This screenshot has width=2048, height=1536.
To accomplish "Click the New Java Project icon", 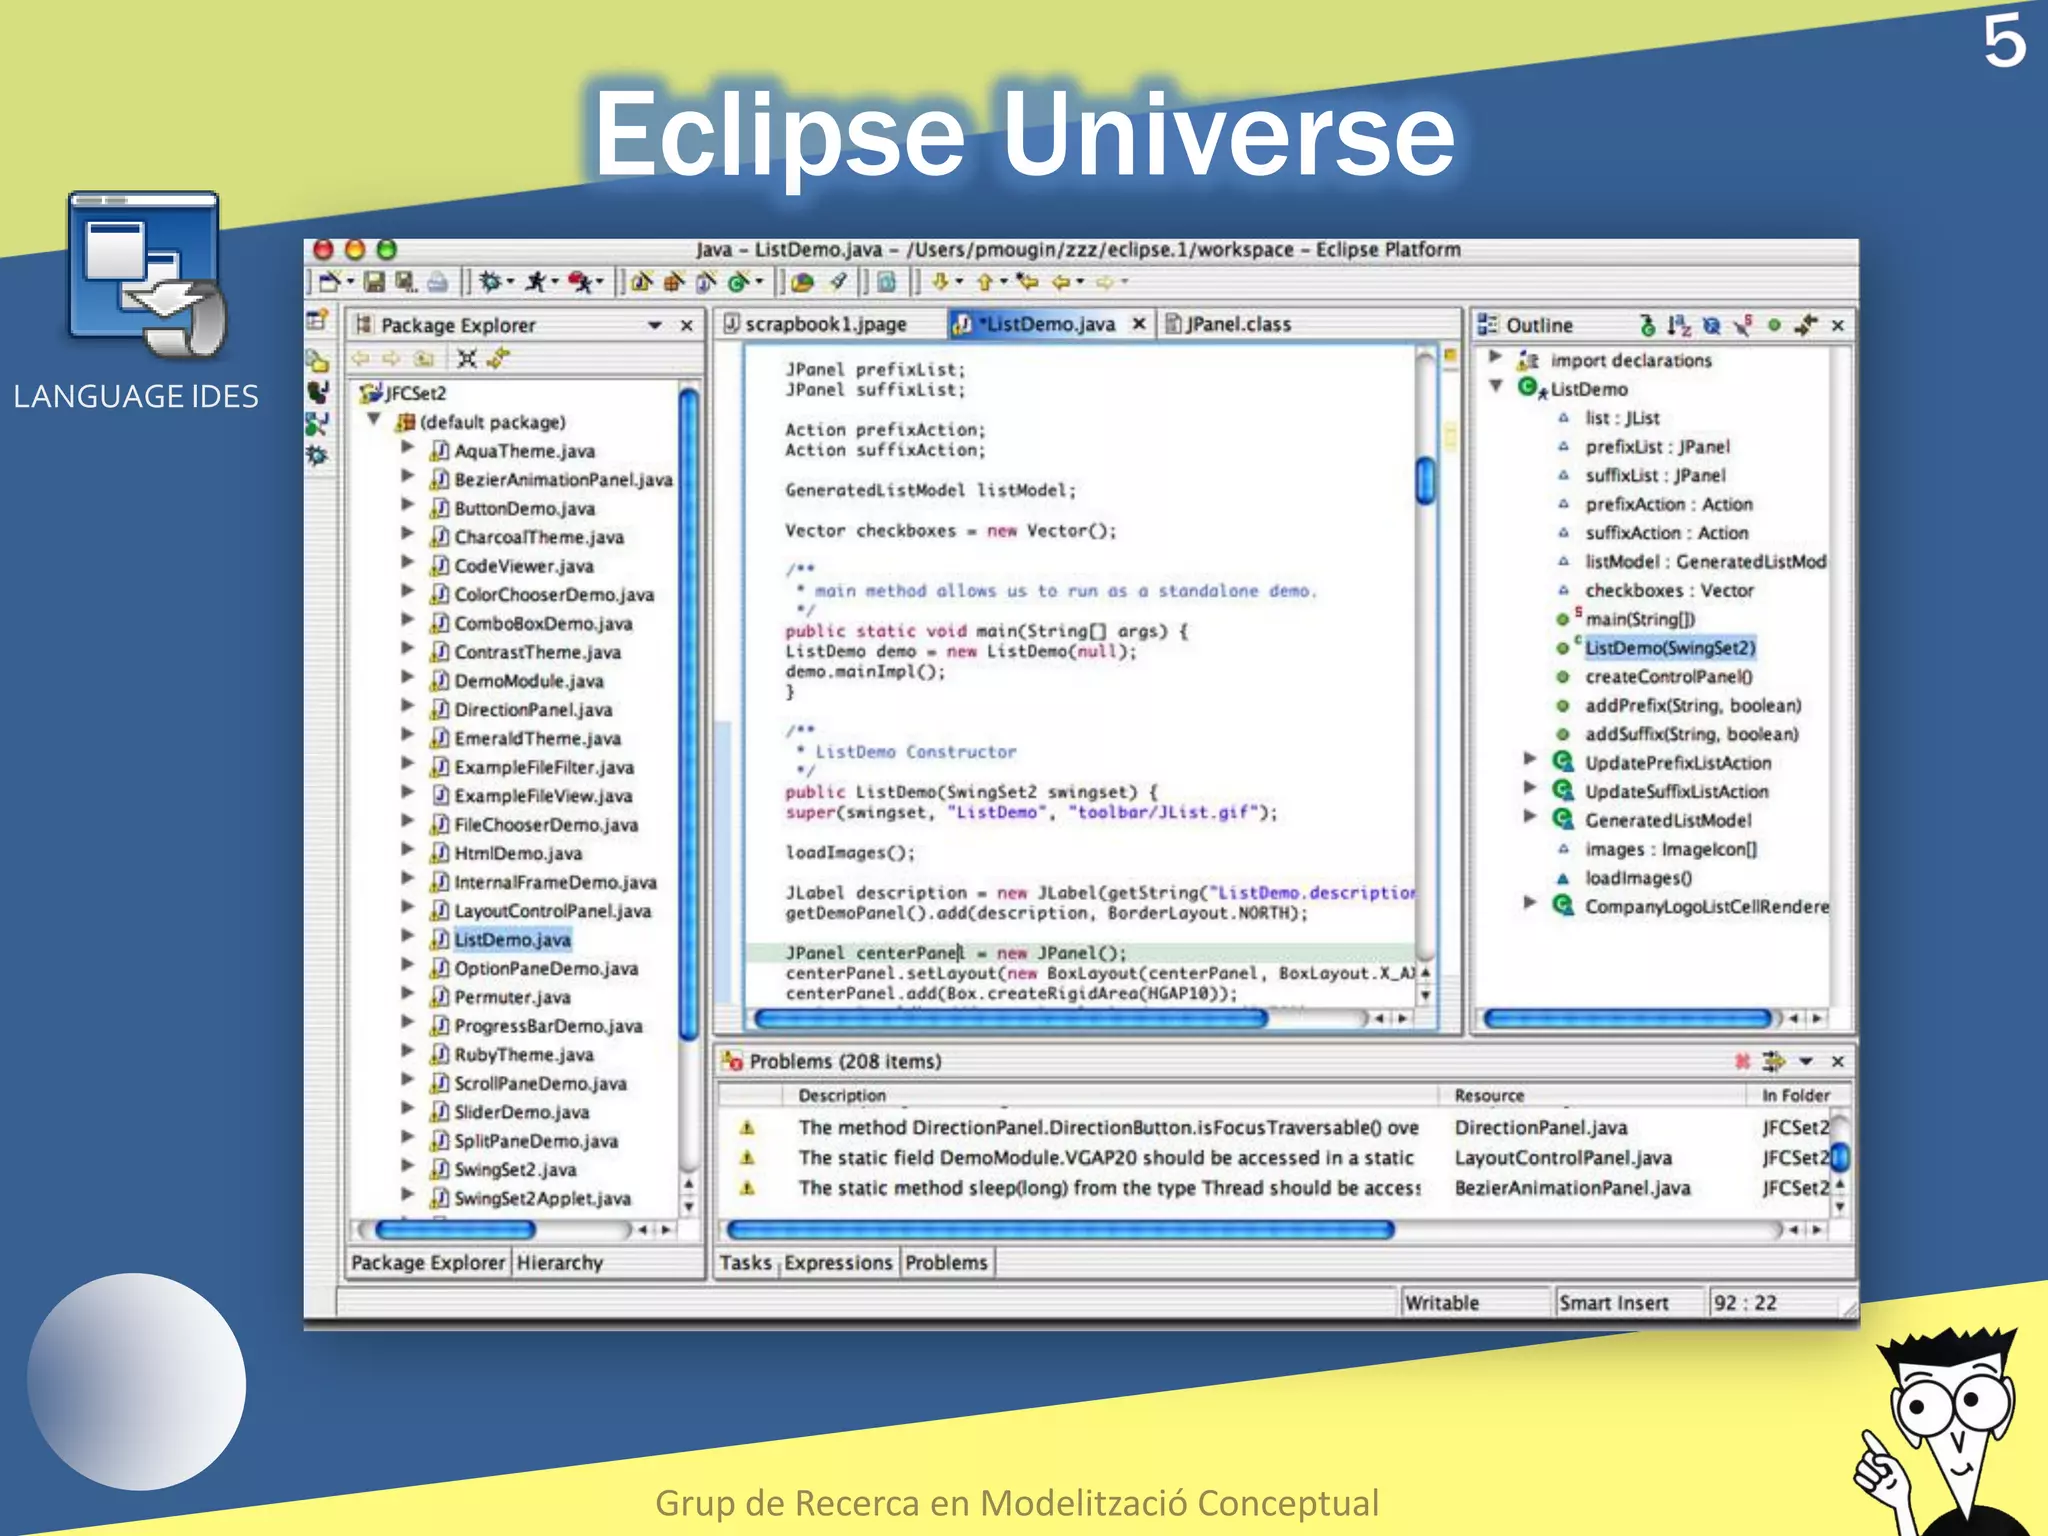I will [642, 282].
